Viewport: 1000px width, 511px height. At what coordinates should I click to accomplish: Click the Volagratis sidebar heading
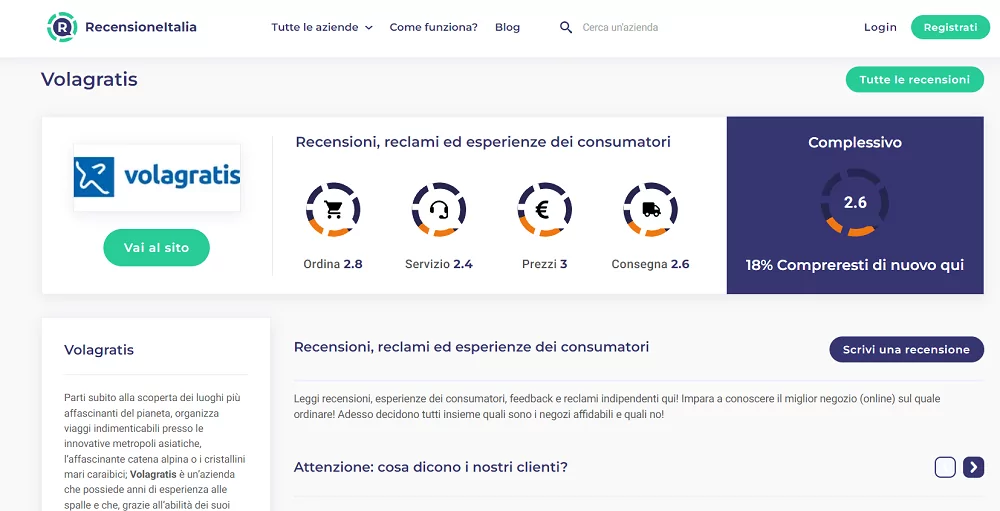click(x=99, y=350)
